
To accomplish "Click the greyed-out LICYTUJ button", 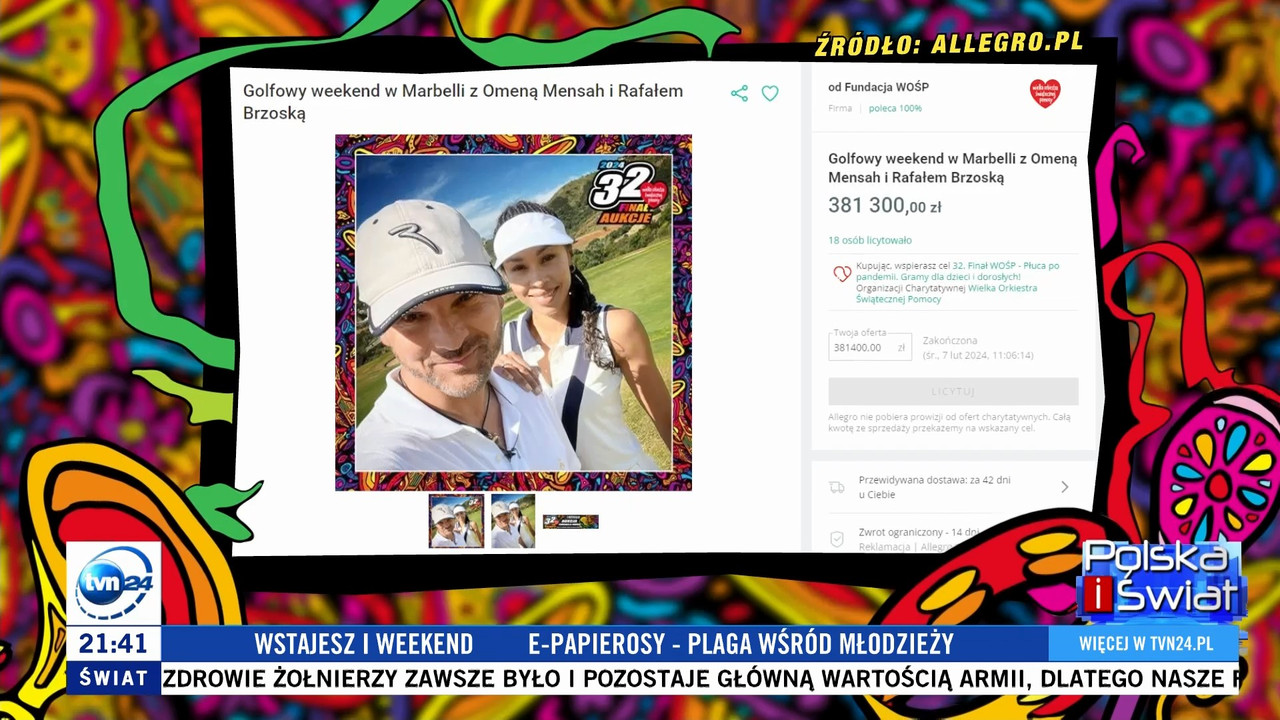I will click(953, 391).
